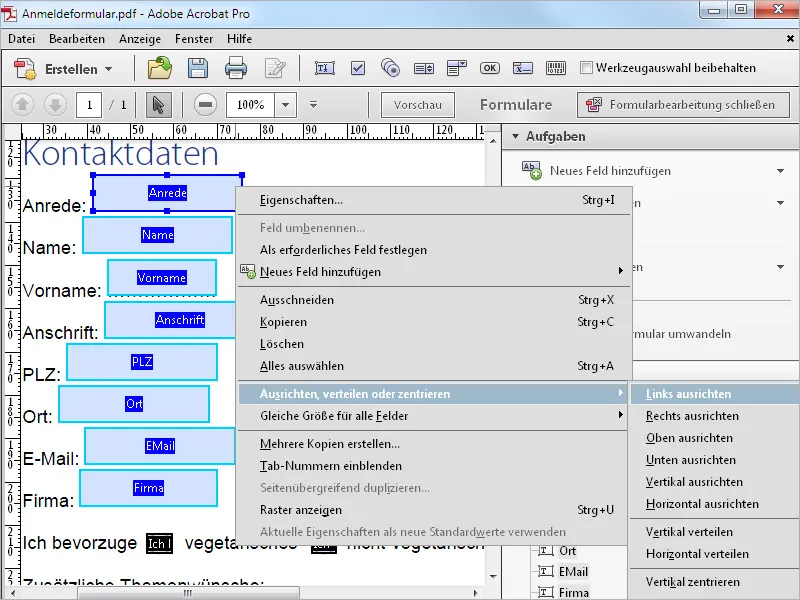Print the document using the printer icon
This screenshot has width=800, height=600.
[236, 68]
